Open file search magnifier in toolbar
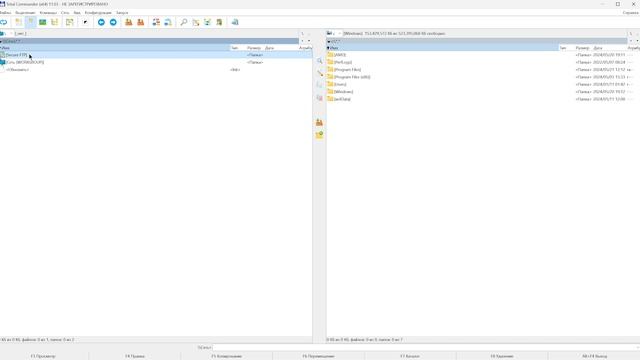This screenshot has height=360, width=640. (x=184, y=22)
